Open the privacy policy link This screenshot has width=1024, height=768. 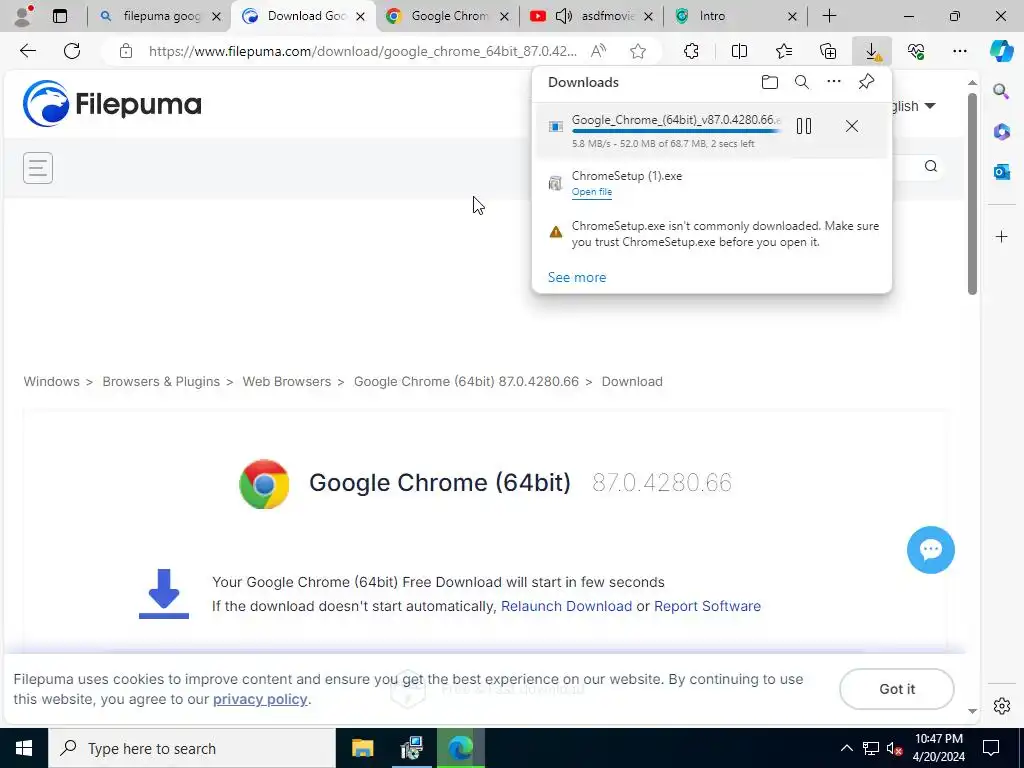click(x=260, y=699)
